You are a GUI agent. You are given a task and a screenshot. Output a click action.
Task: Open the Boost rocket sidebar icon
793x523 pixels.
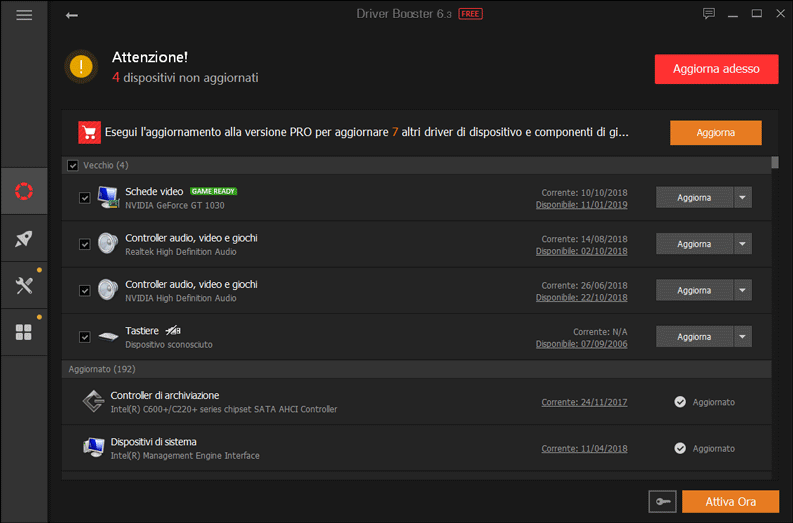[x=24, y=239]
